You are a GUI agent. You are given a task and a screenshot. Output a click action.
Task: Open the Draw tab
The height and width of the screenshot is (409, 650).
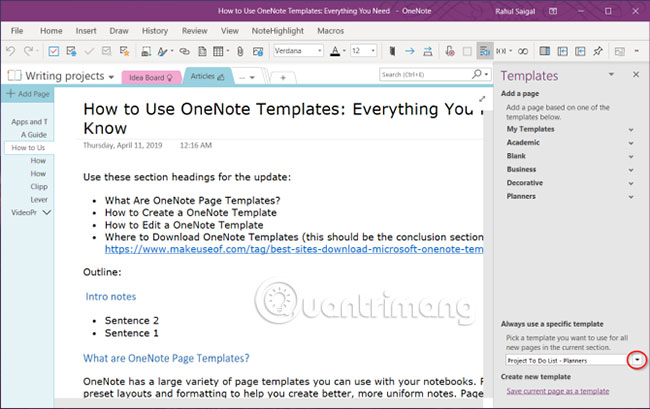point(119,31)
